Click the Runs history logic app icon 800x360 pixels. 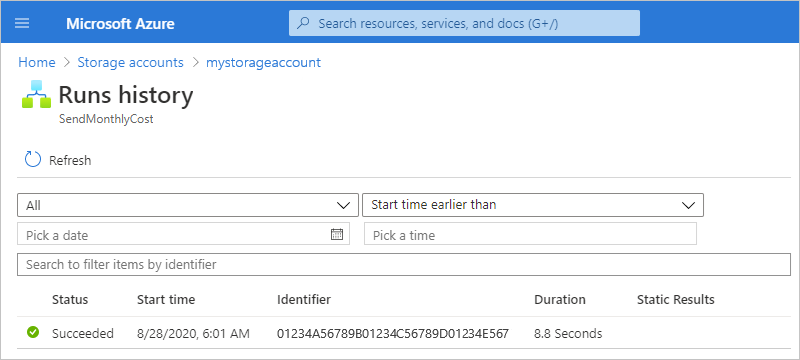[36, 94]
